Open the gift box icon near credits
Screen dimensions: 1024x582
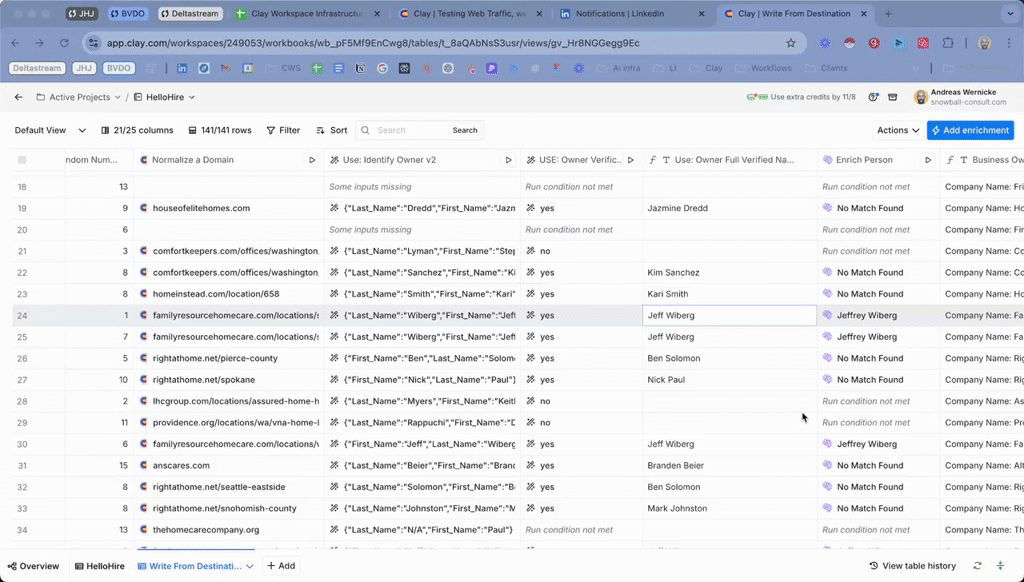893,97
